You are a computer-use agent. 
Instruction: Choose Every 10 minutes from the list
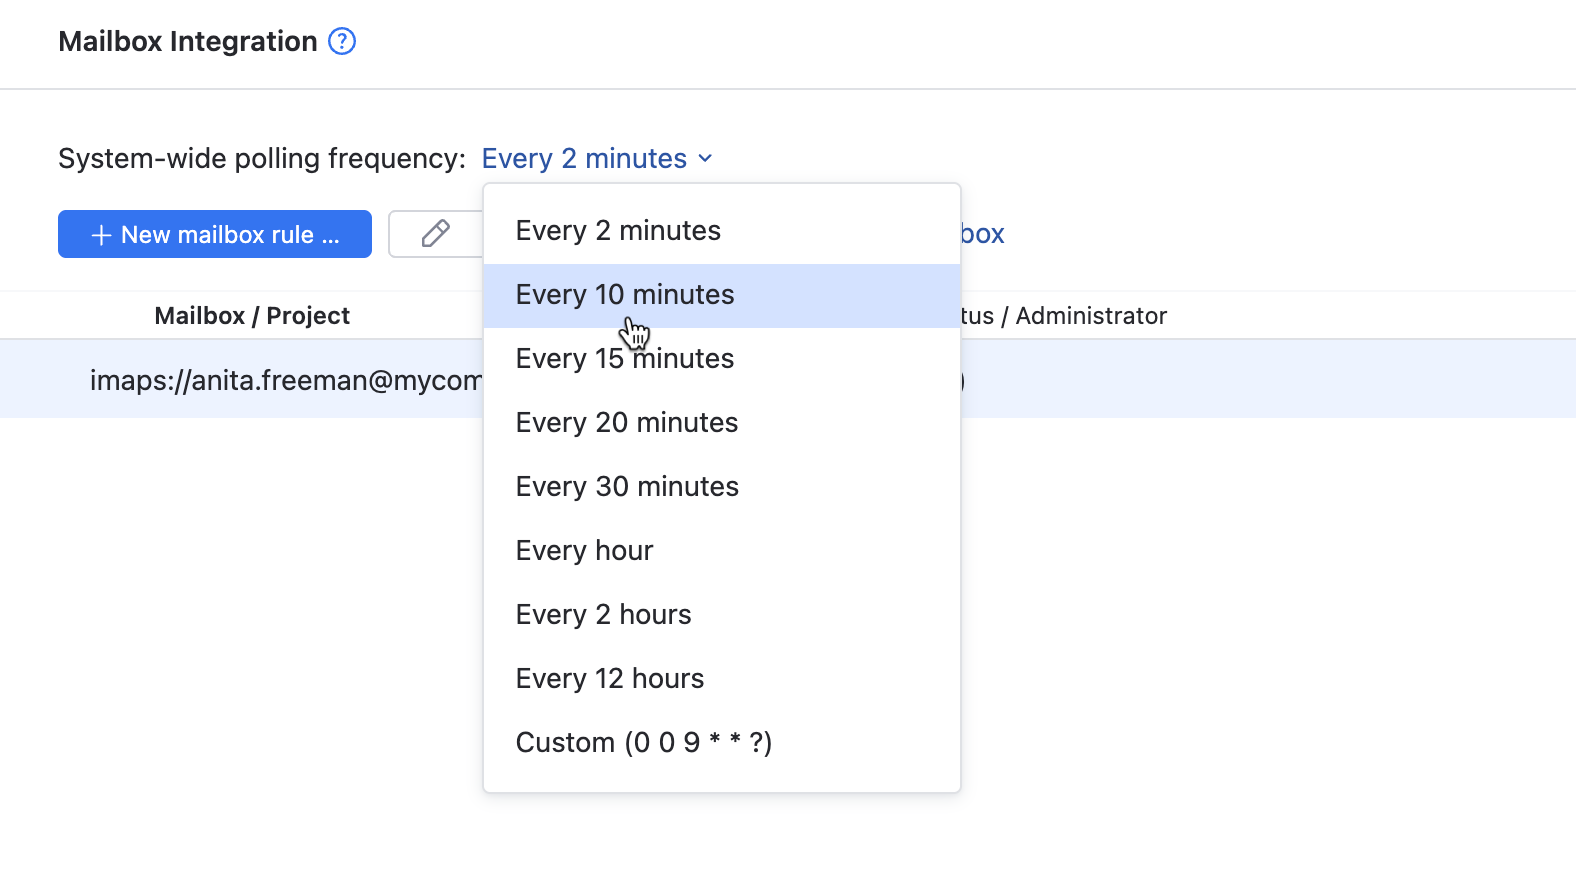(x=625, y=295)
